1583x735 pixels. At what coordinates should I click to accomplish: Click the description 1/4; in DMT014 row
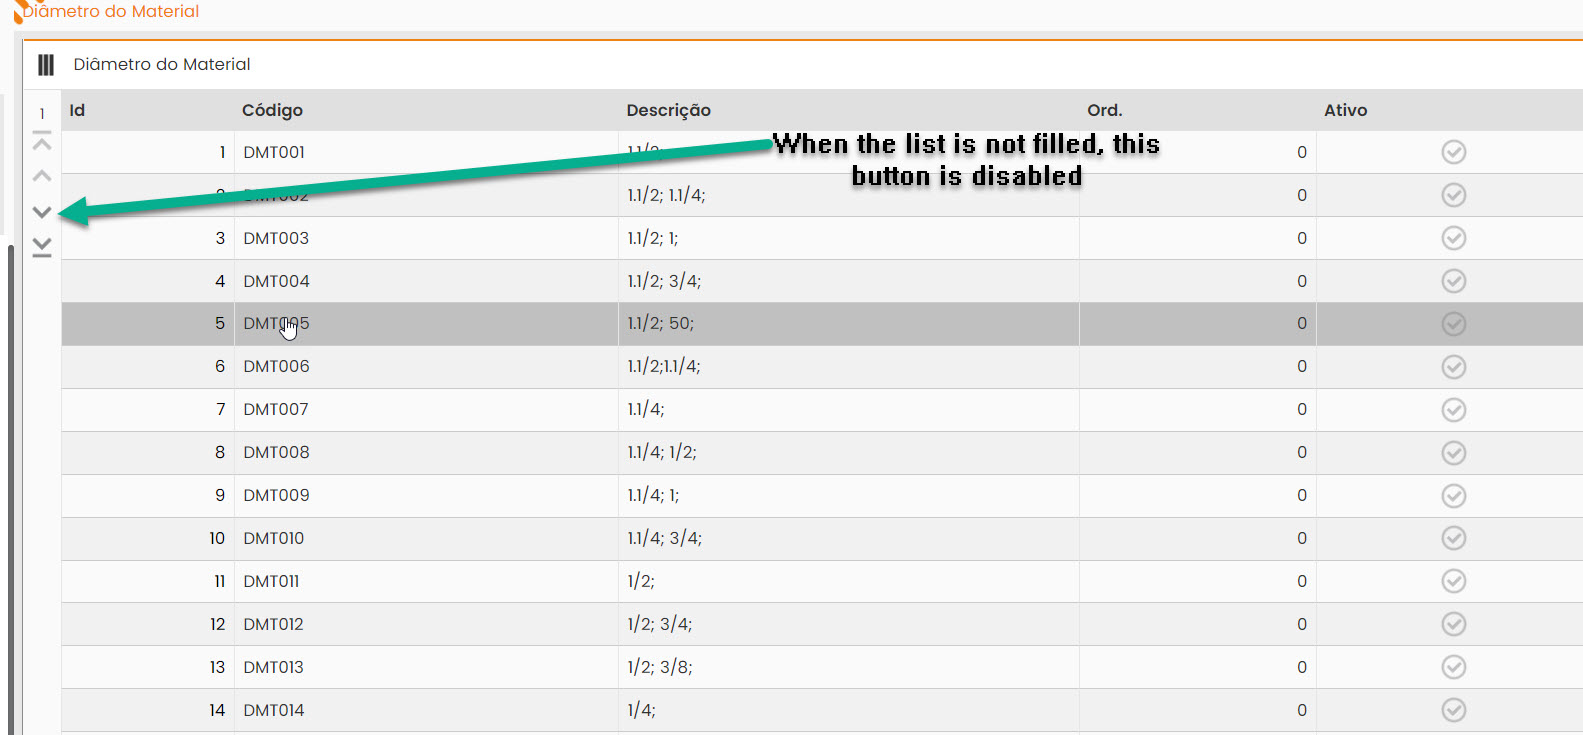[641, 710]
